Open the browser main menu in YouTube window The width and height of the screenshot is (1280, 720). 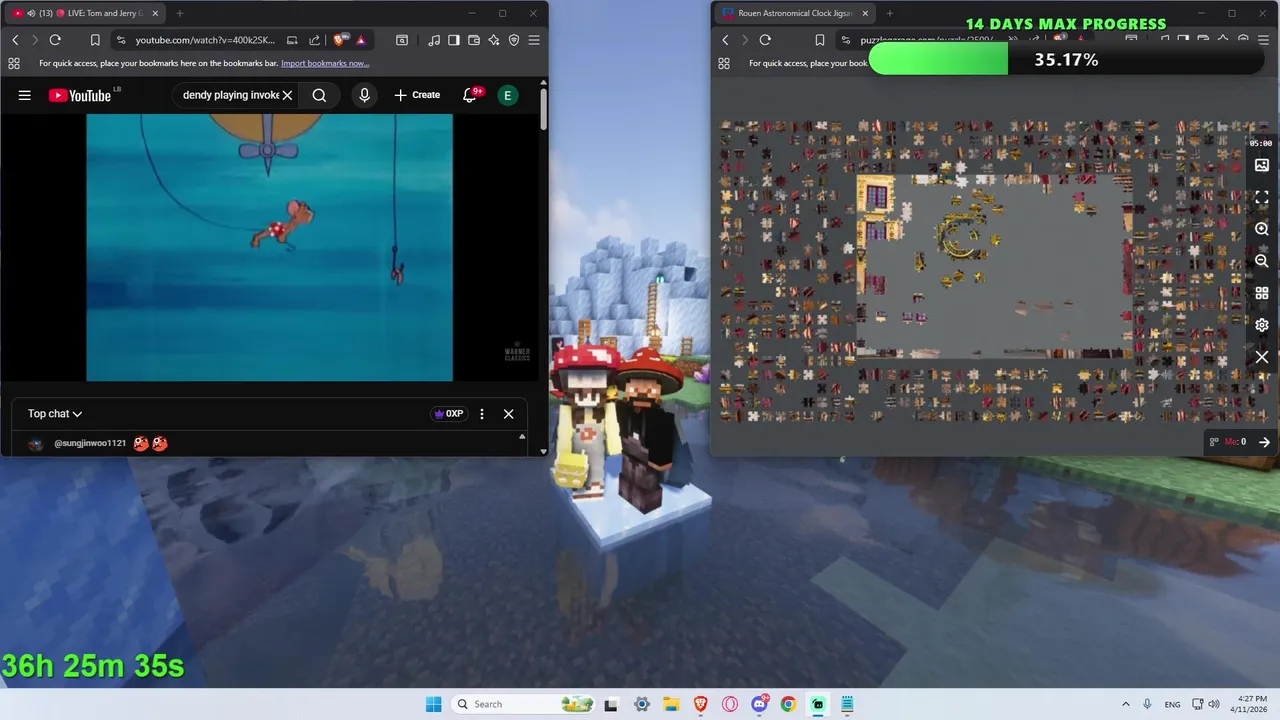[534, 40]
